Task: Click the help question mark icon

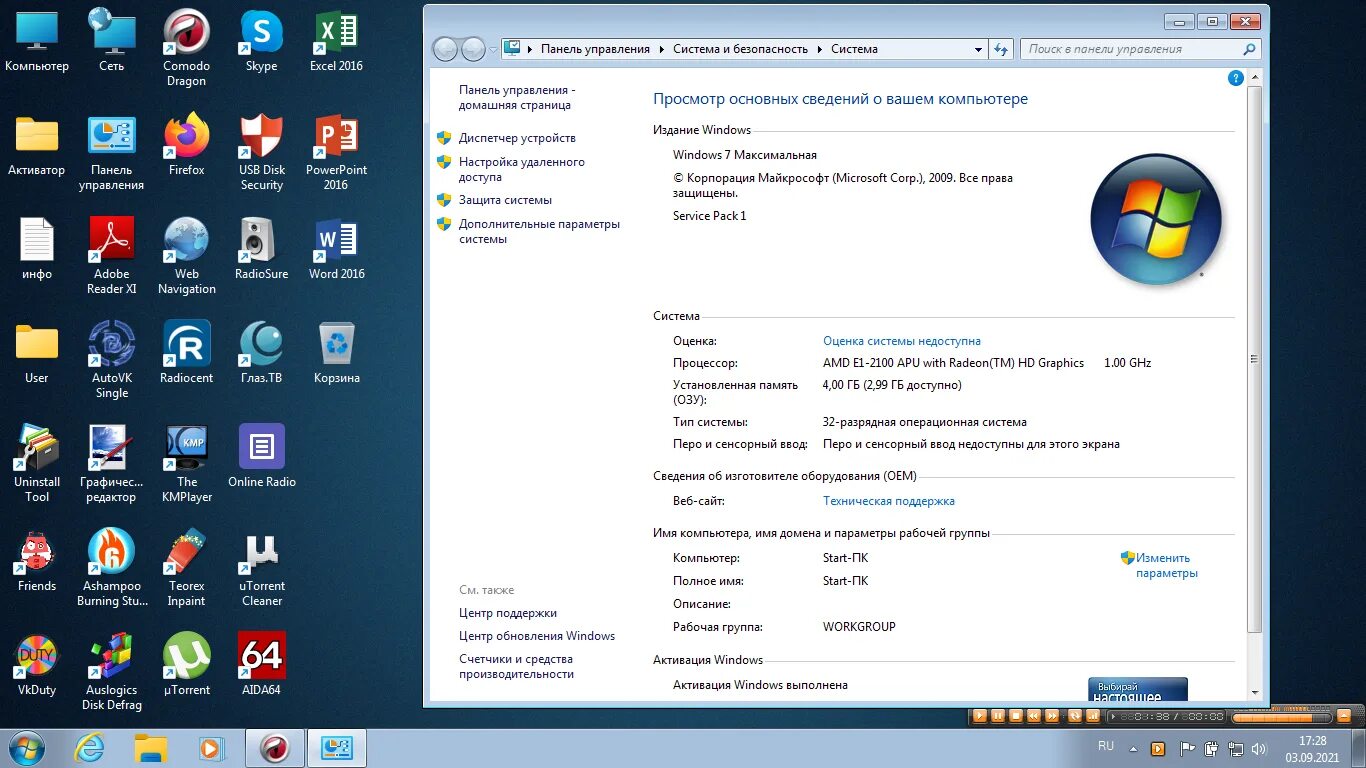Action: pos(1235,78)
